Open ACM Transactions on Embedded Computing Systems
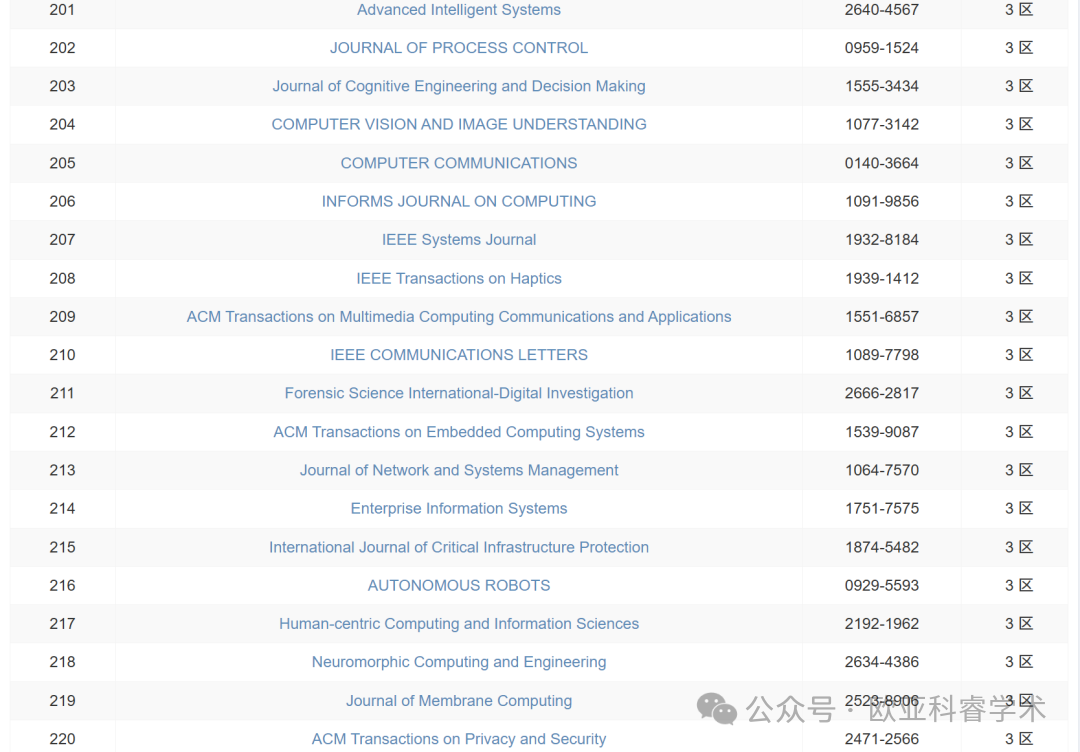The height and width of the screenshot is (752, 1080). point(459,432)
